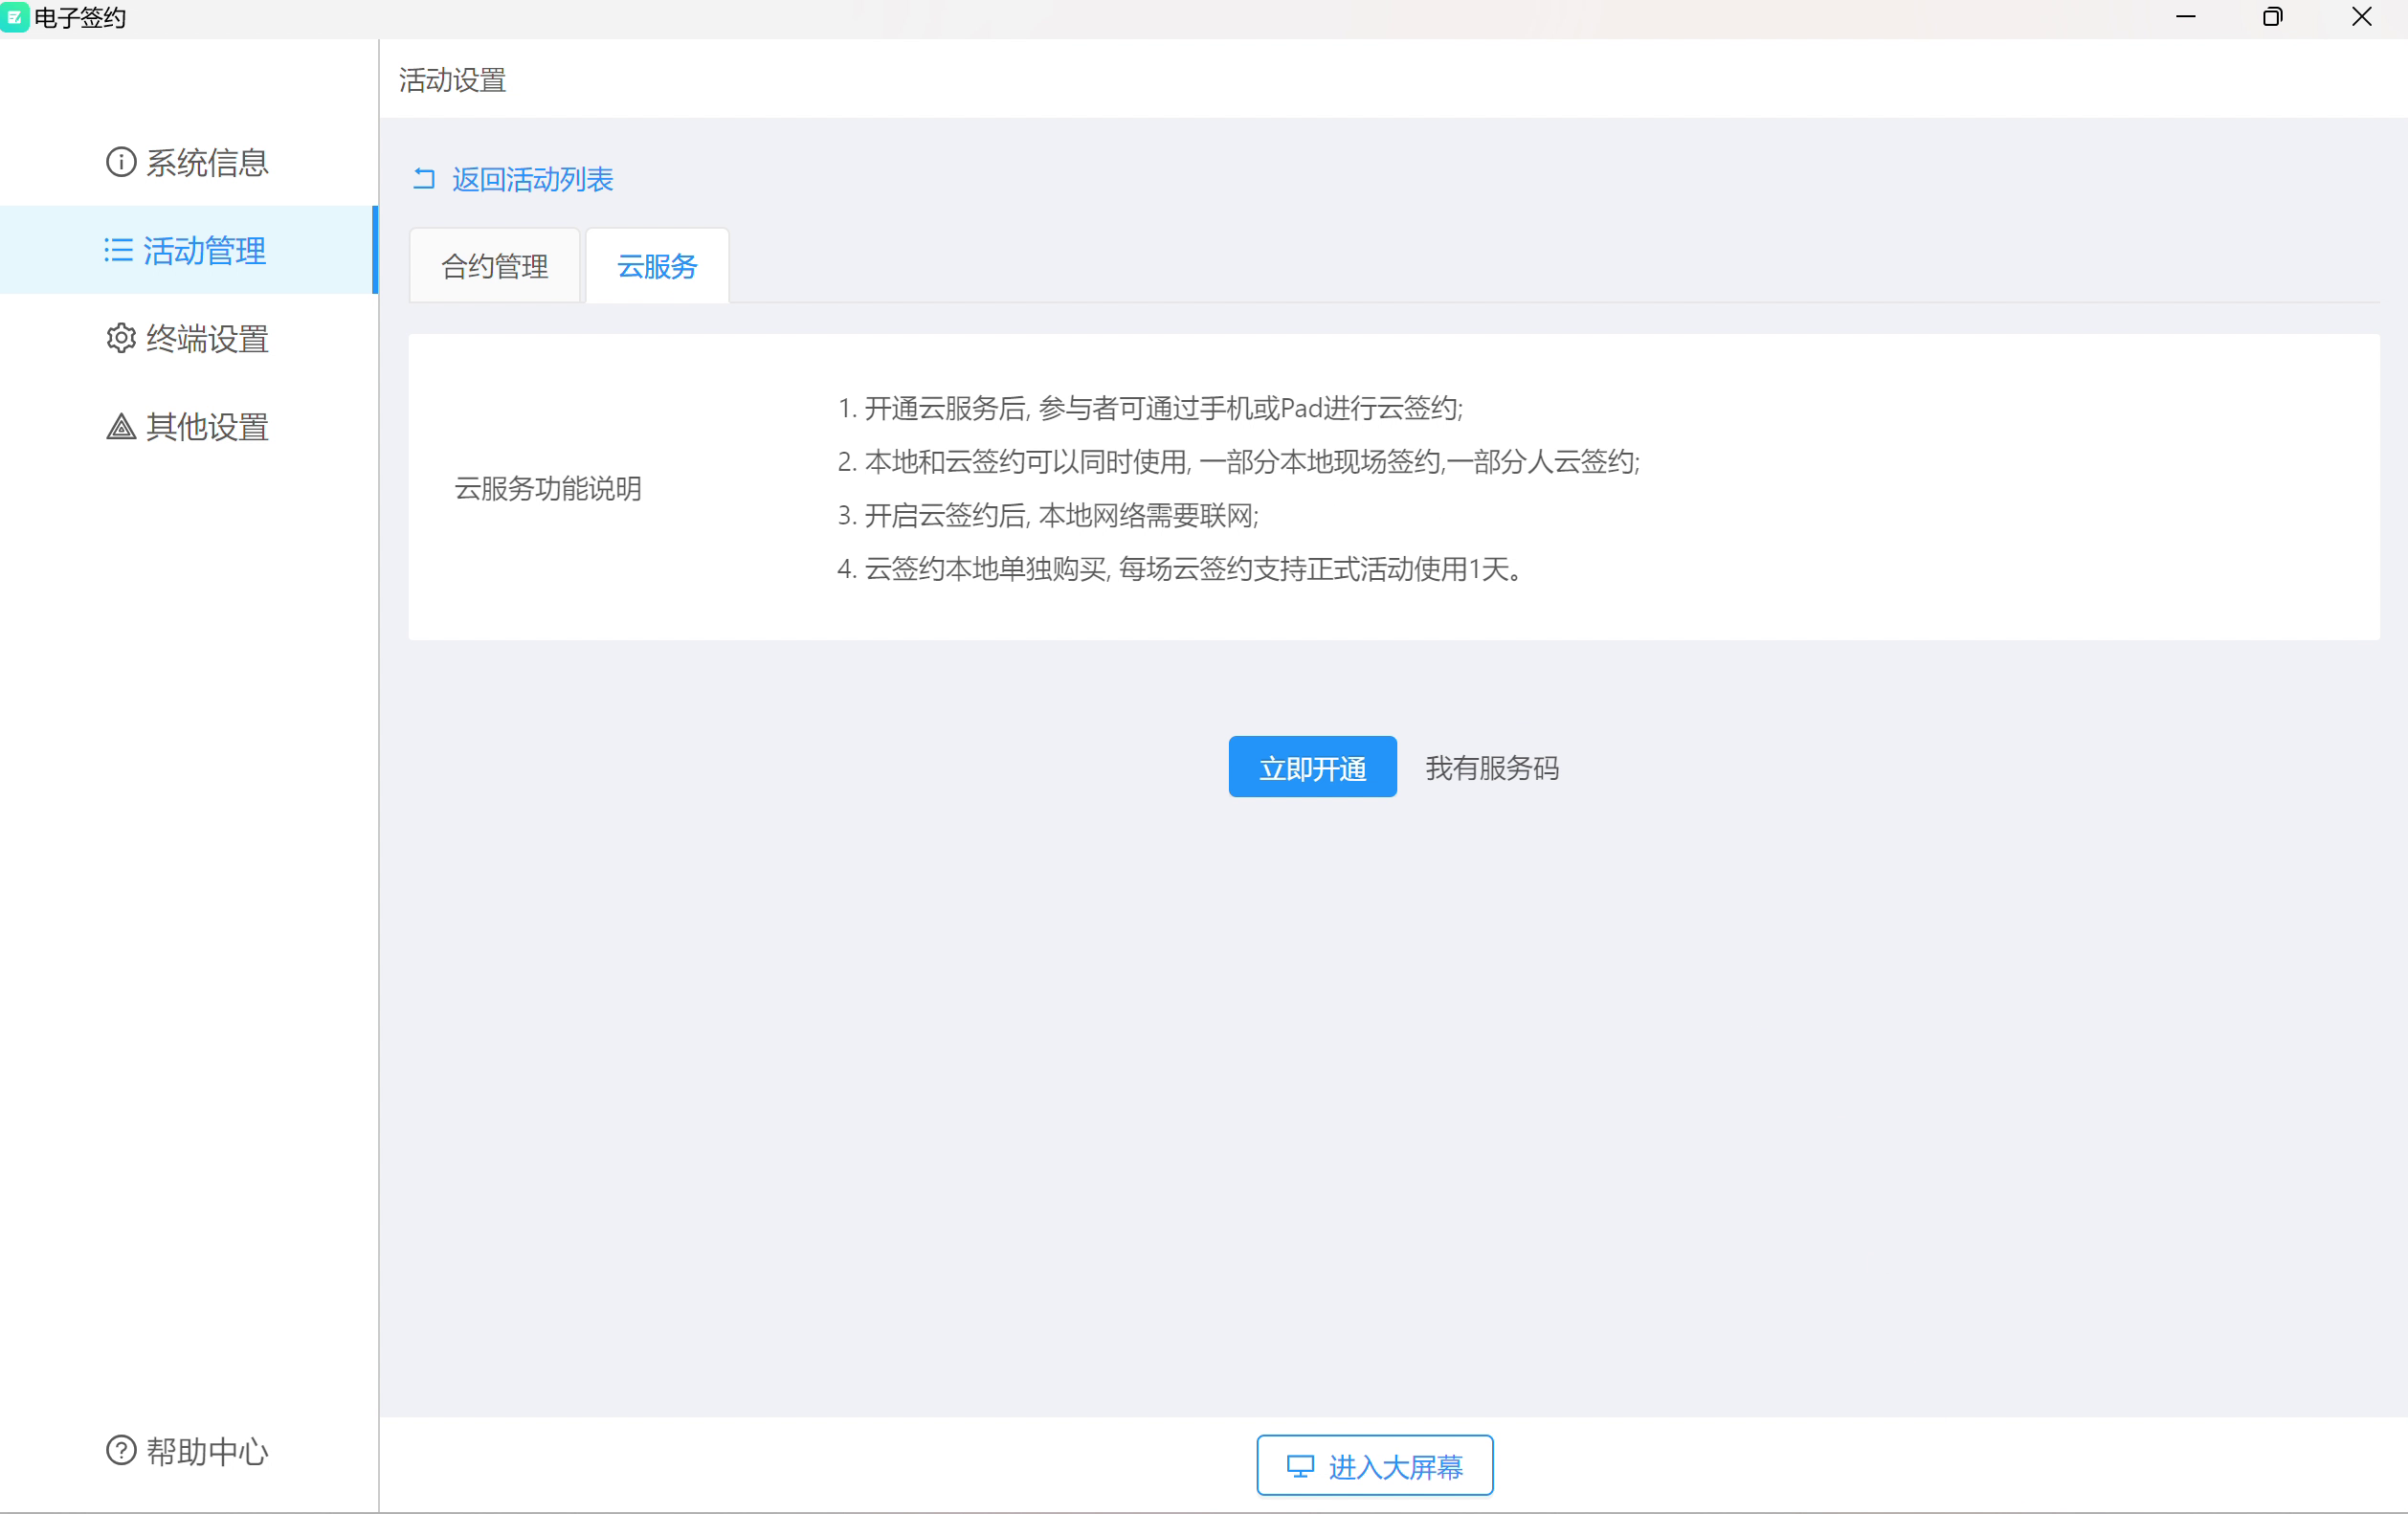Image resolution: width=2408 pixels, height=1514 pixels.
Task: Click the monitor icon in 进入大屏幕
Action: click(x=1299, y=1466)
